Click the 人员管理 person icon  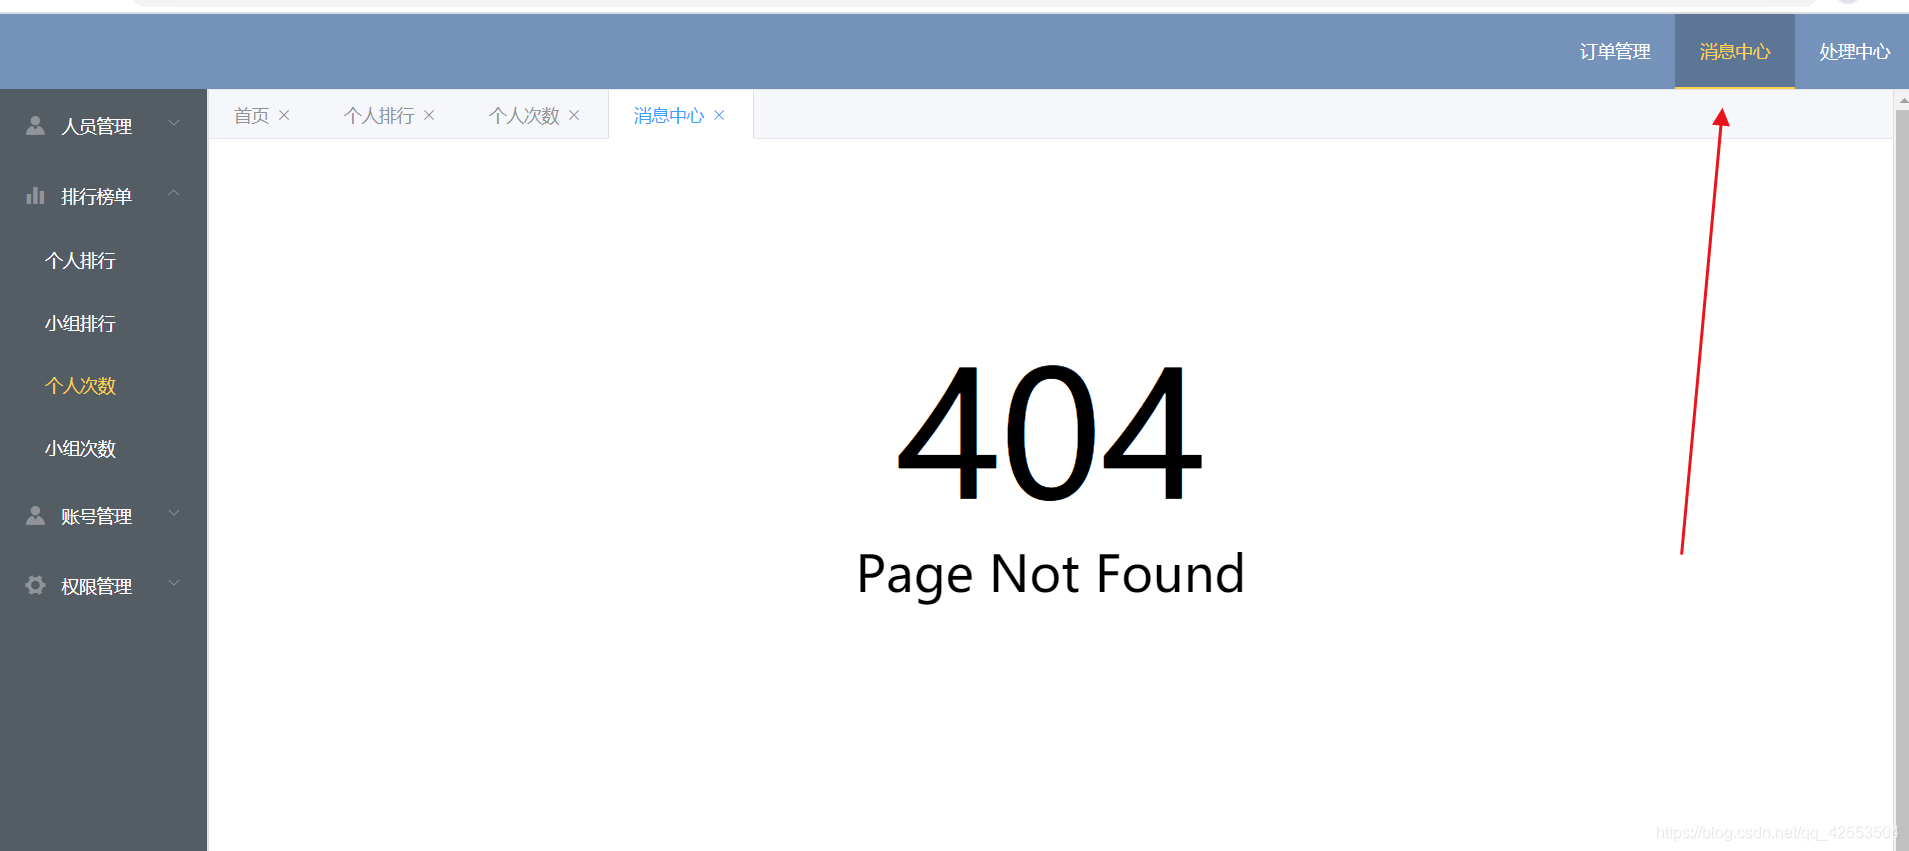pos(35,125)
